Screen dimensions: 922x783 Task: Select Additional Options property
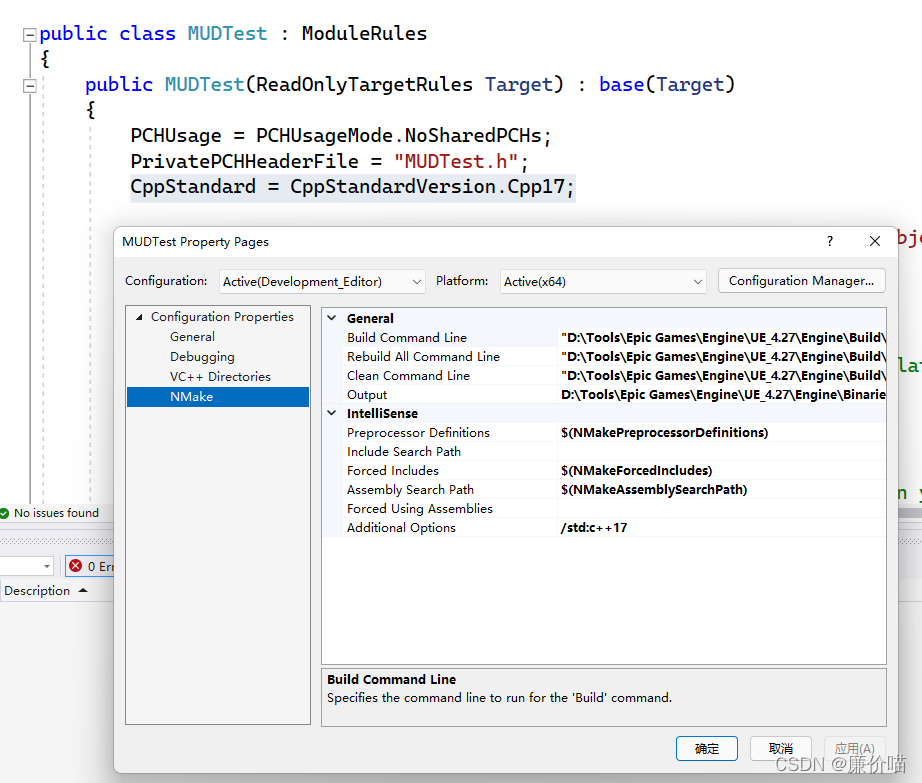coord(401,528)
